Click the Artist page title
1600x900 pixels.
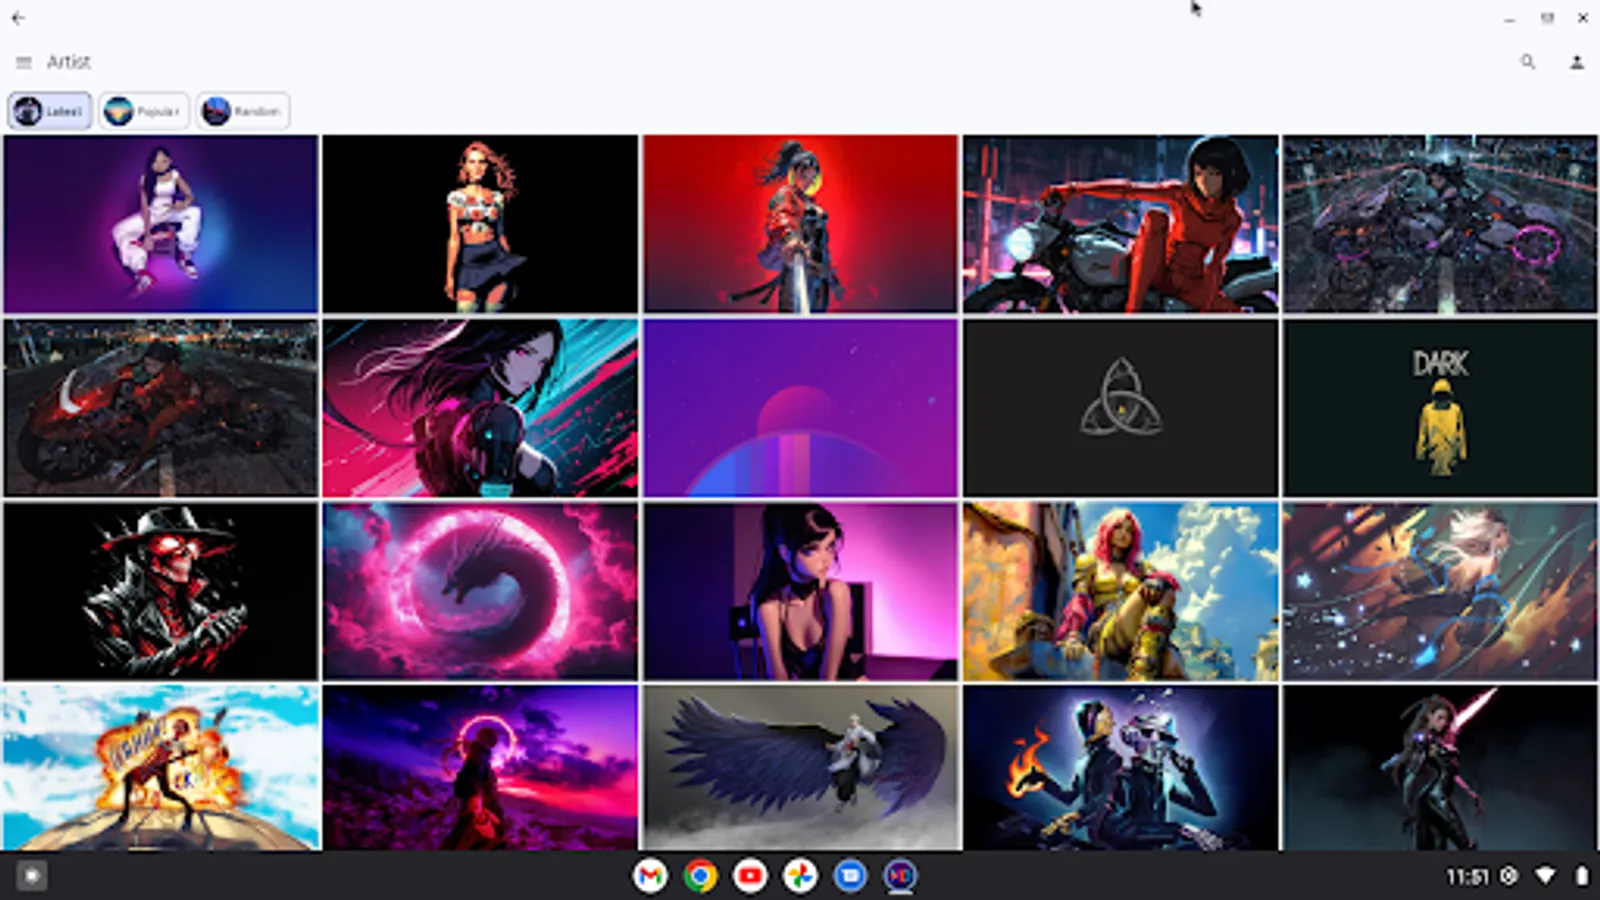[x=68, y=62]
